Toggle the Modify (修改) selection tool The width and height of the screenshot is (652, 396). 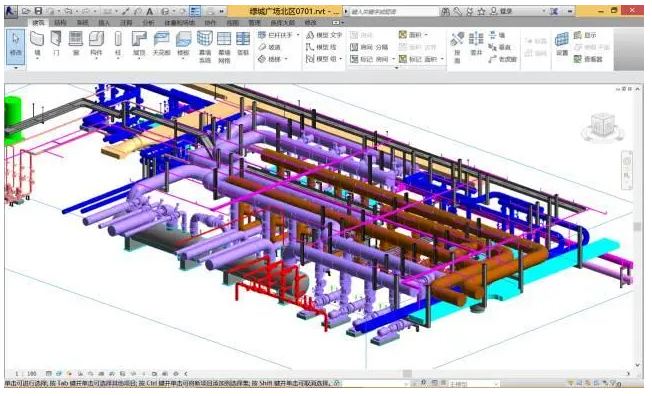pyautogui.click(x=15, y=45)
